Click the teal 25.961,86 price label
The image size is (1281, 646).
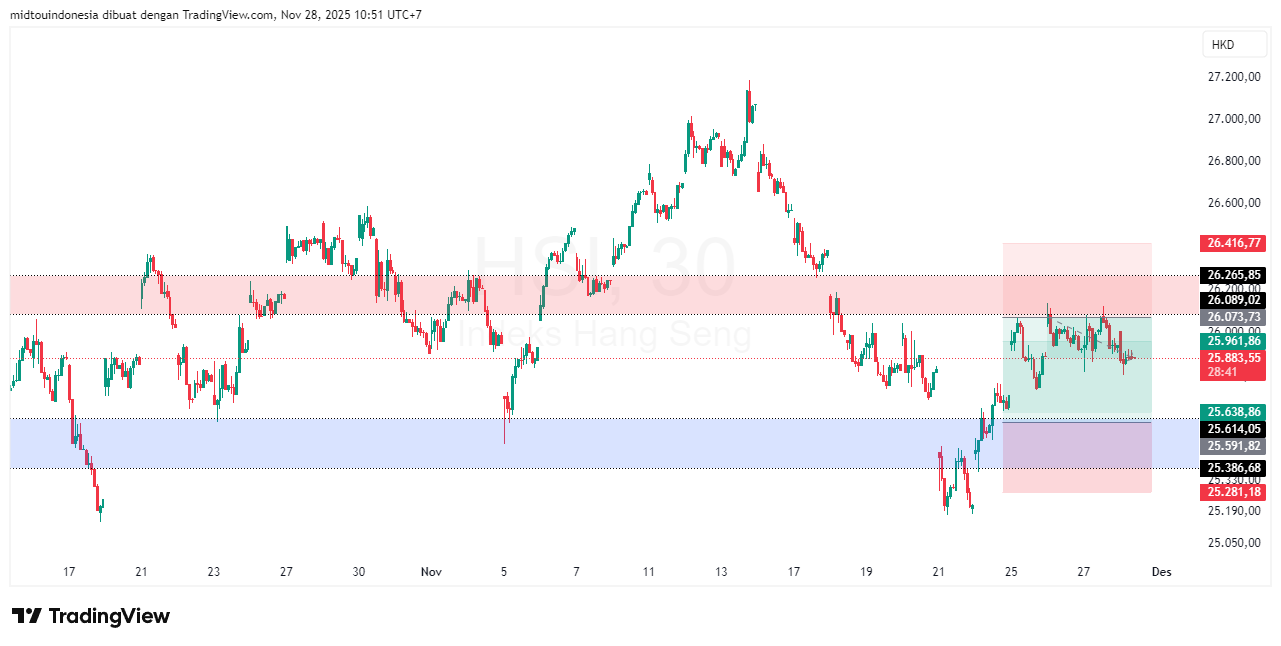click(1232, 340)
